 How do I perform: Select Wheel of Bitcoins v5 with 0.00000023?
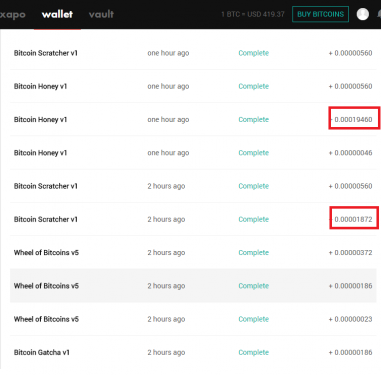193,319
